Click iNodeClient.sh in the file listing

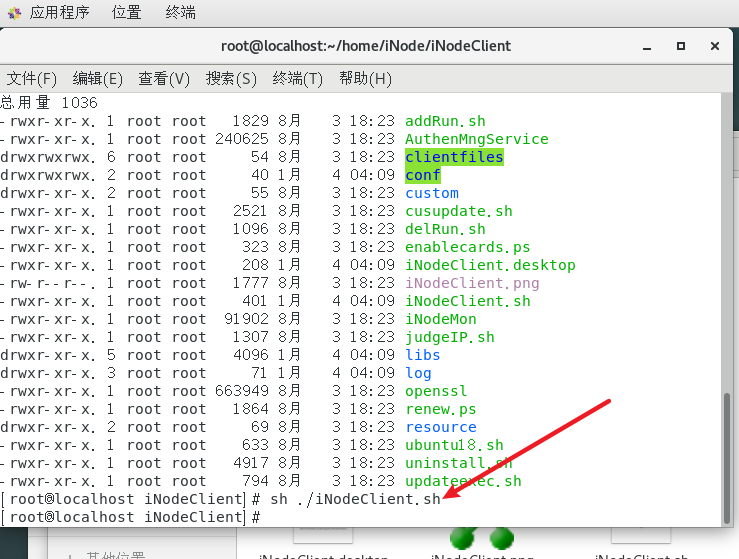pos(468,301)
